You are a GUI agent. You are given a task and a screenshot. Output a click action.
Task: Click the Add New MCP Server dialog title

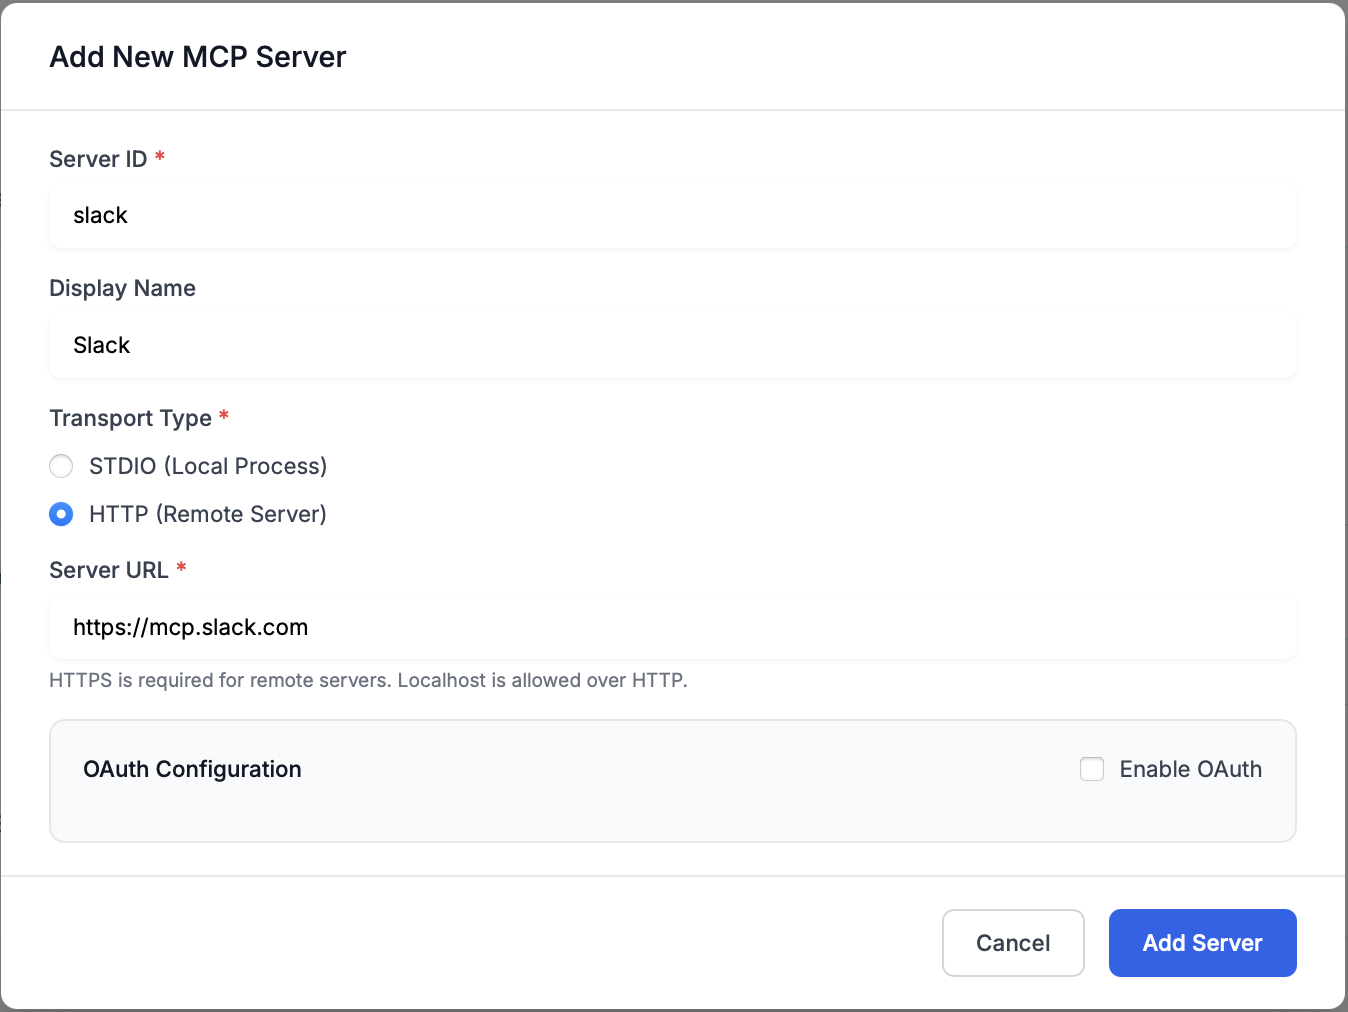[x=197, y=57]
